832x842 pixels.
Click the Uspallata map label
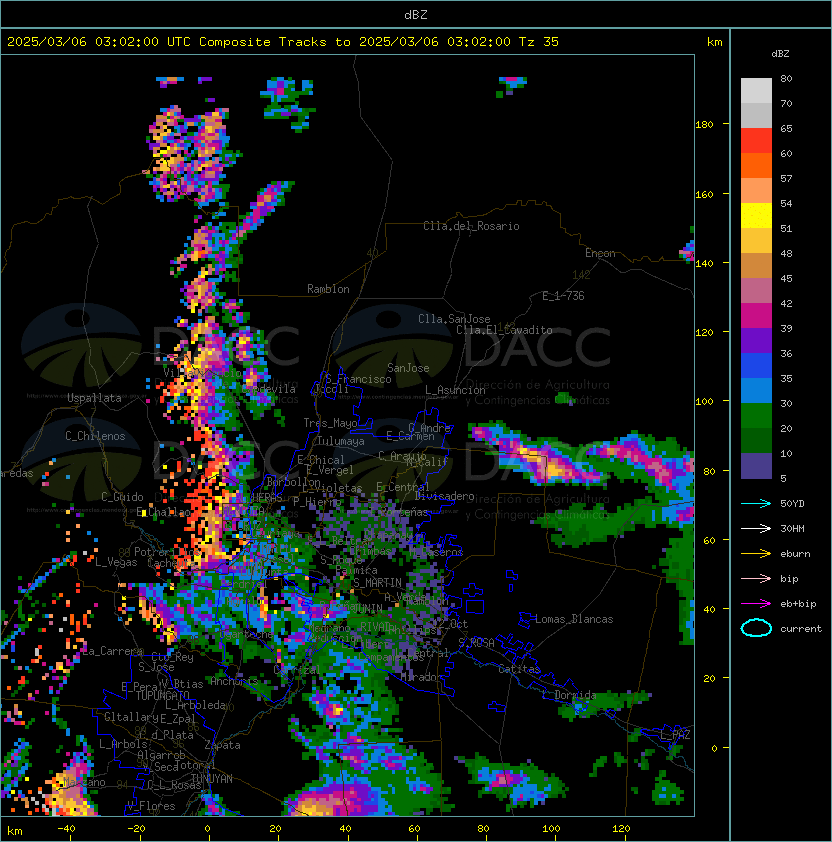pyautogui.click(x=94, y=398)
